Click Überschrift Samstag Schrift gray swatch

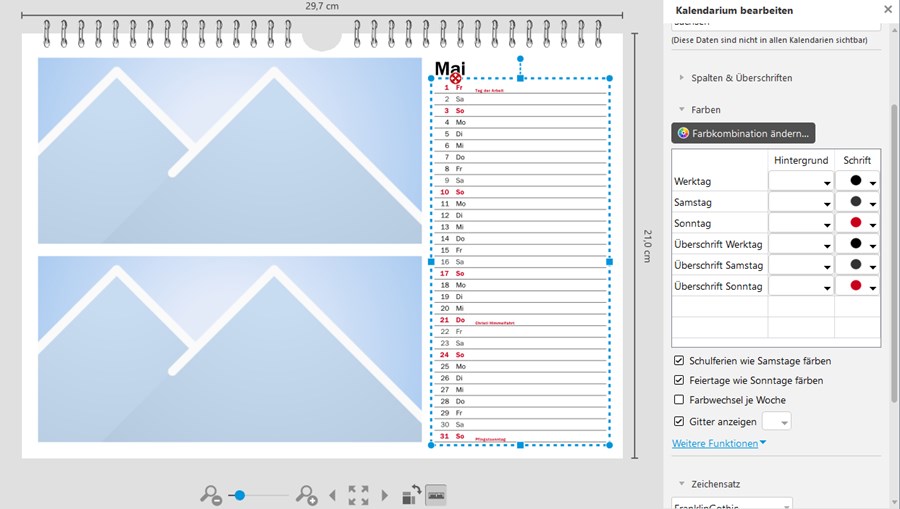click(x=856, y=265)
